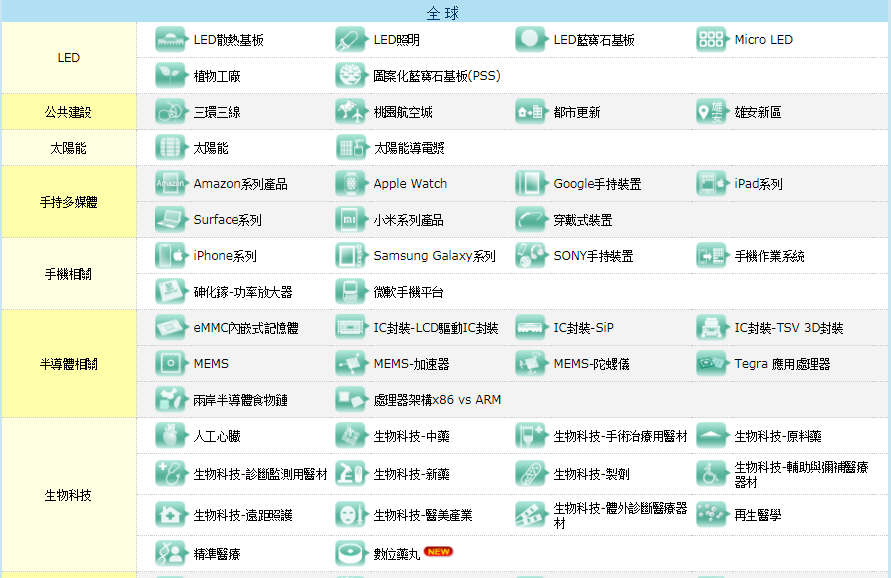Image resolution: width=891 pixels, height=578 pixels.
Task: Click the 全球 header tab
Action: tap(445, 13)
